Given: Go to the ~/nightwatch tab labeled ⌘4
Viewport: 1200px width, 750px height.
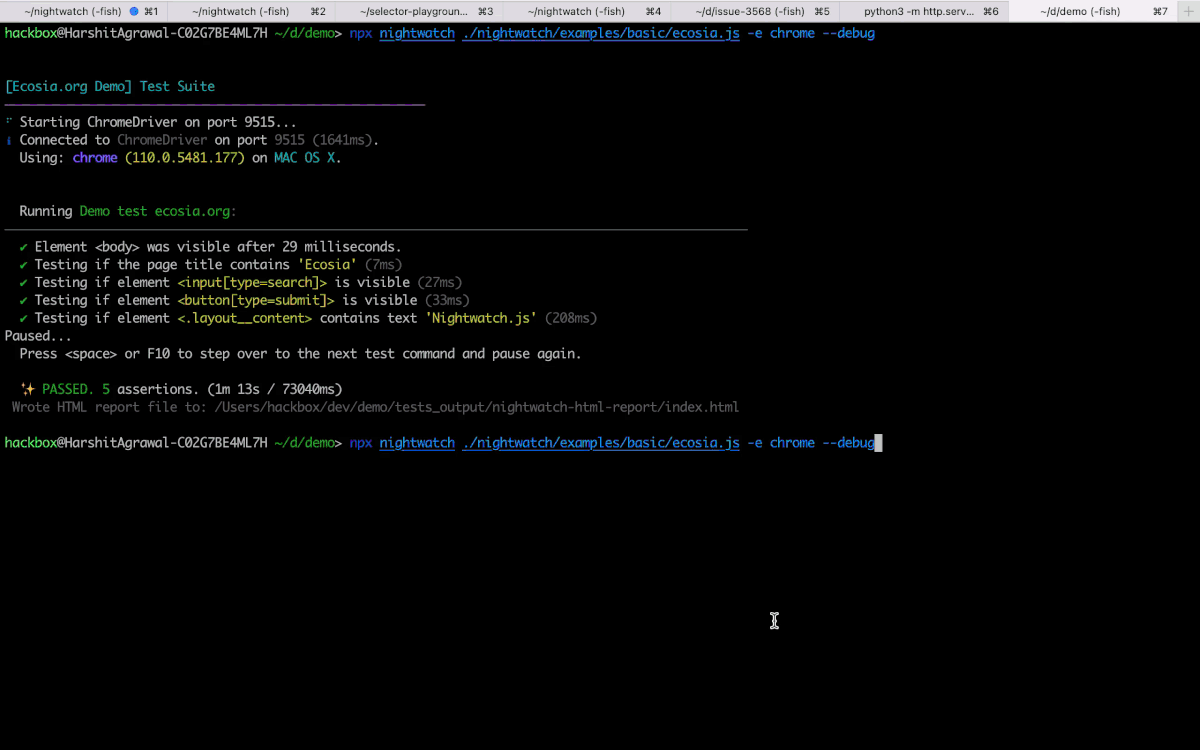Looking at the screenshot, I should pos(588,11).
